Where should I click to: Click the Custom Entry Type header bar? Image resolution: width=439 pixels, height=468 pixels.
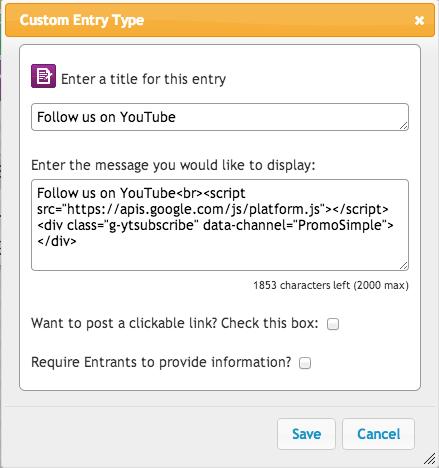[x=220, y=20]
